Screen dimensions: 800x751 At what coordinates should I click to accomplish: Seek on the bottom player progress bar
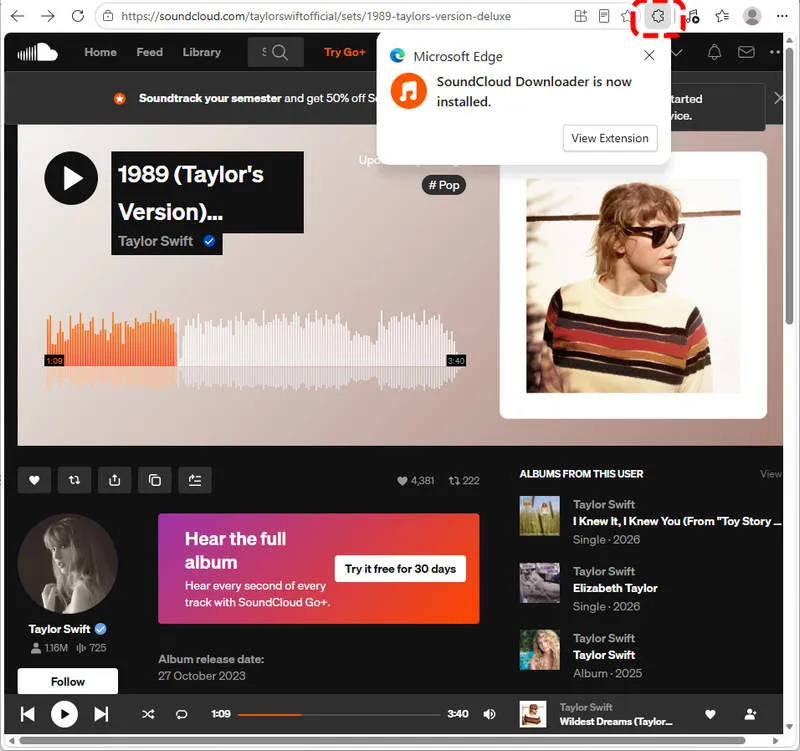(339, 715)
